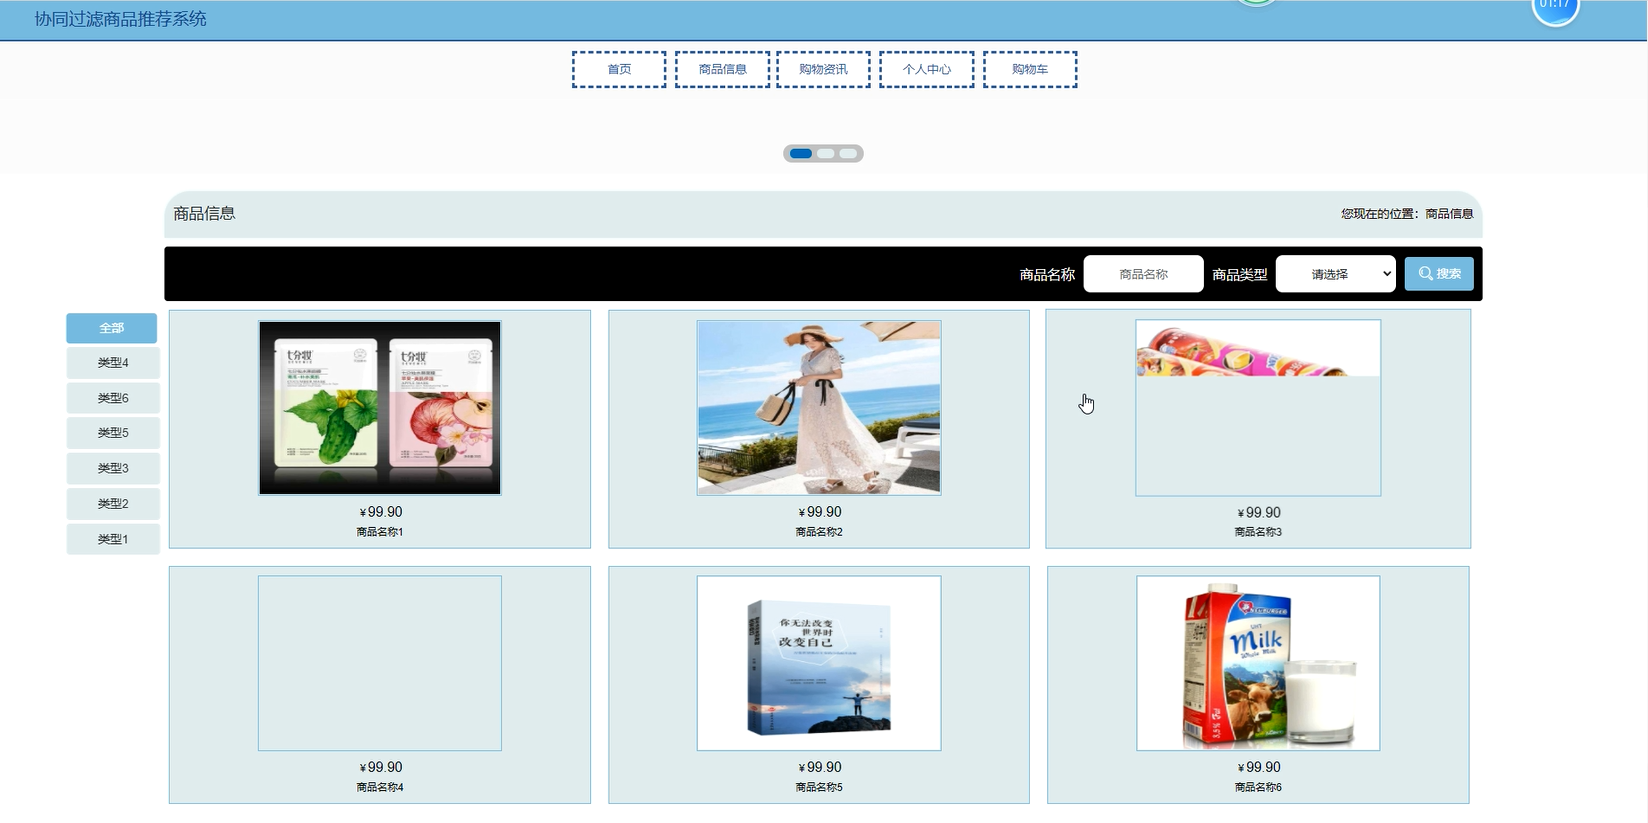
Task: Open the white dress product image
Action: [819, 408]
